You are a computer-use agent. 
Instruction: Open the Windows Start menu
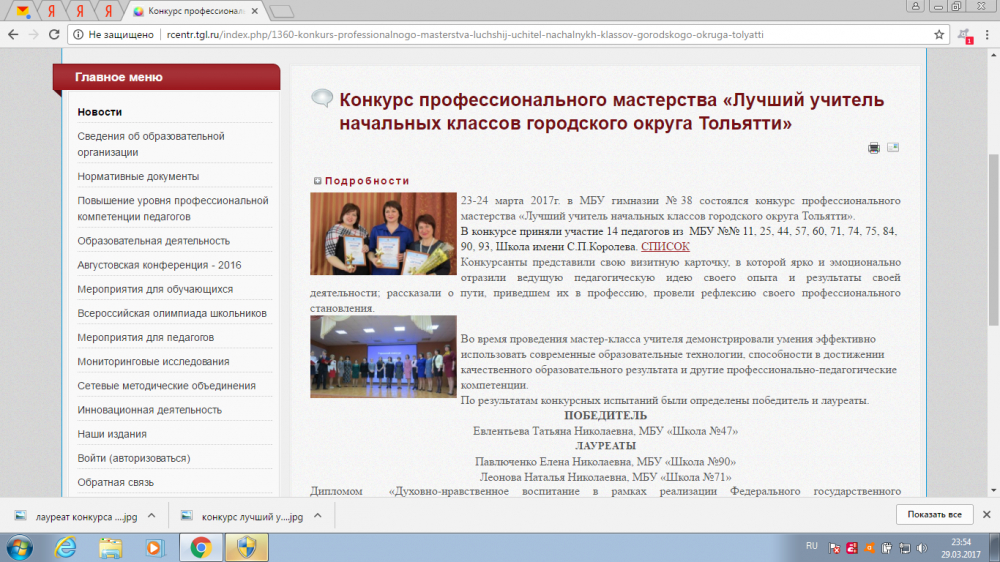[x=20, y=547]
